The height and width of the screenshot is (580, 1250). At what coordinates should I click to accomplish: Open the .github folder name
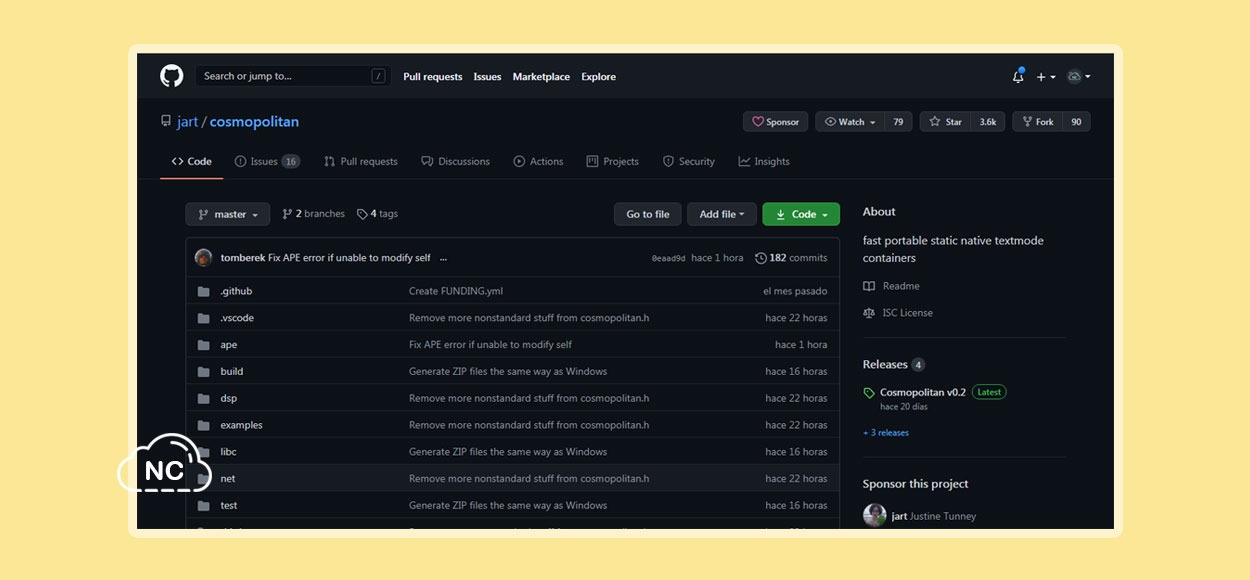pos(236,291)
